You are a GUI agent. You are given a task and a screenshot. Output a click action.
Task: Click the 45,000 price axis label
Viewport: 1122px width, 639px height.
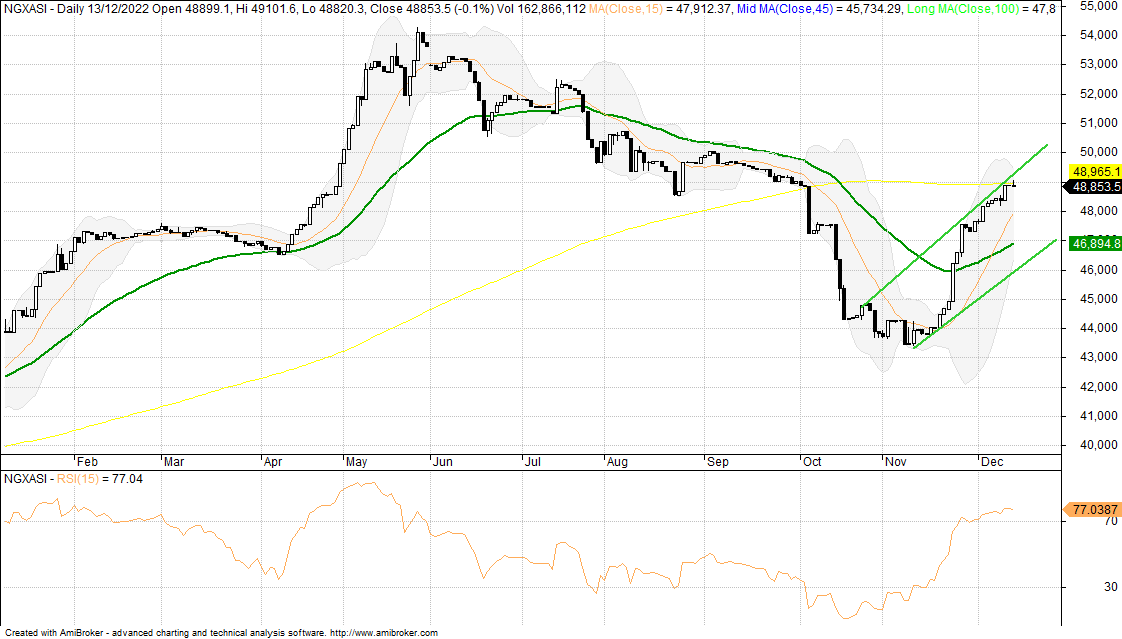coord(1098,299)
